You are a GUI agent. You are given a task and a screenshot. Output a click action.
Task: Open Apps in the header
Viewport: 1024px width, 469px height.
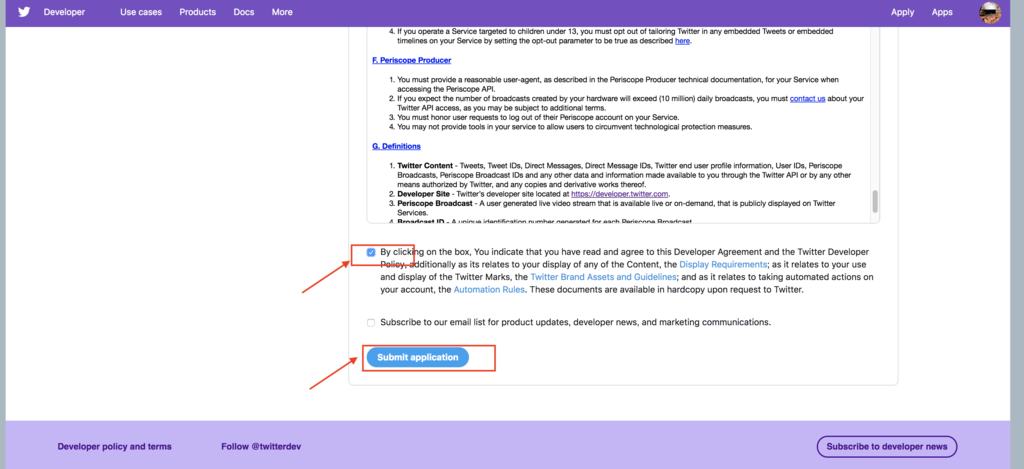point(942,12)
